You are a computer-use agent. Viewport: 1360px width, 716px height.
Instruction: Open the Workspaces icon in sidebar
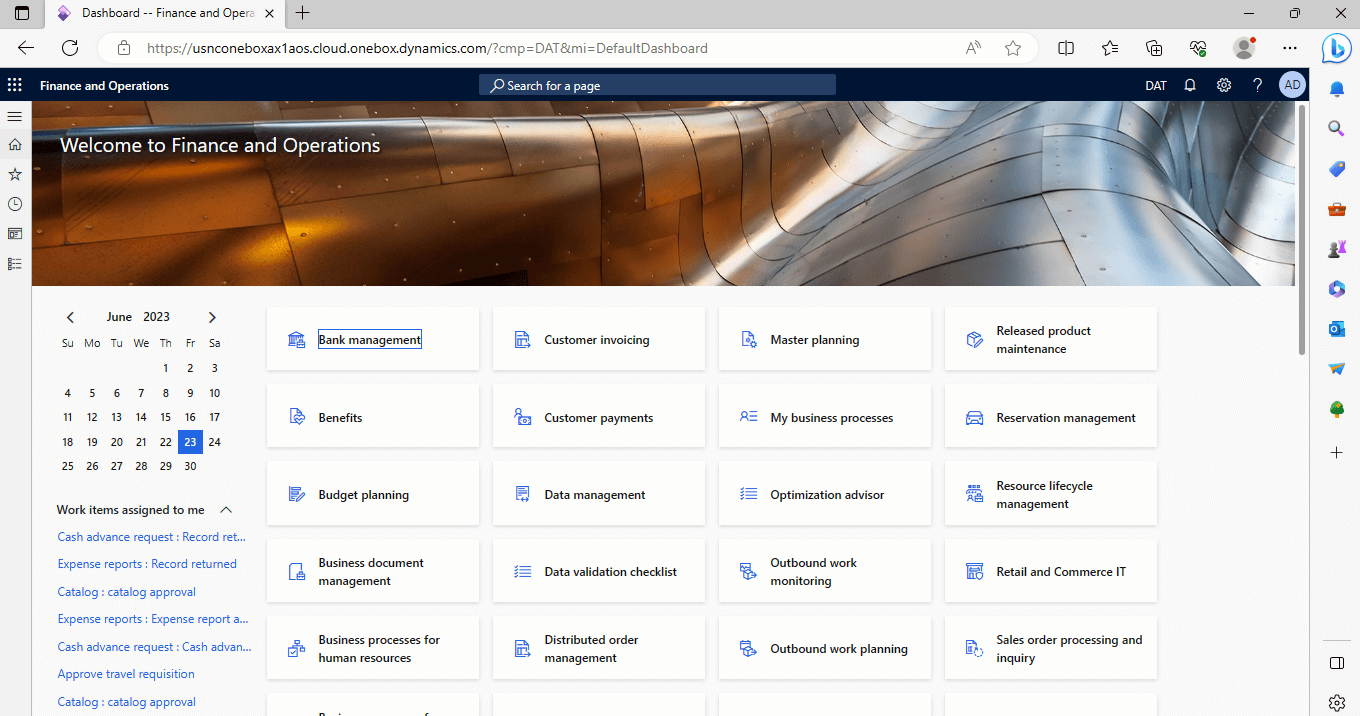pyautogui.click(x=14, y=234)
